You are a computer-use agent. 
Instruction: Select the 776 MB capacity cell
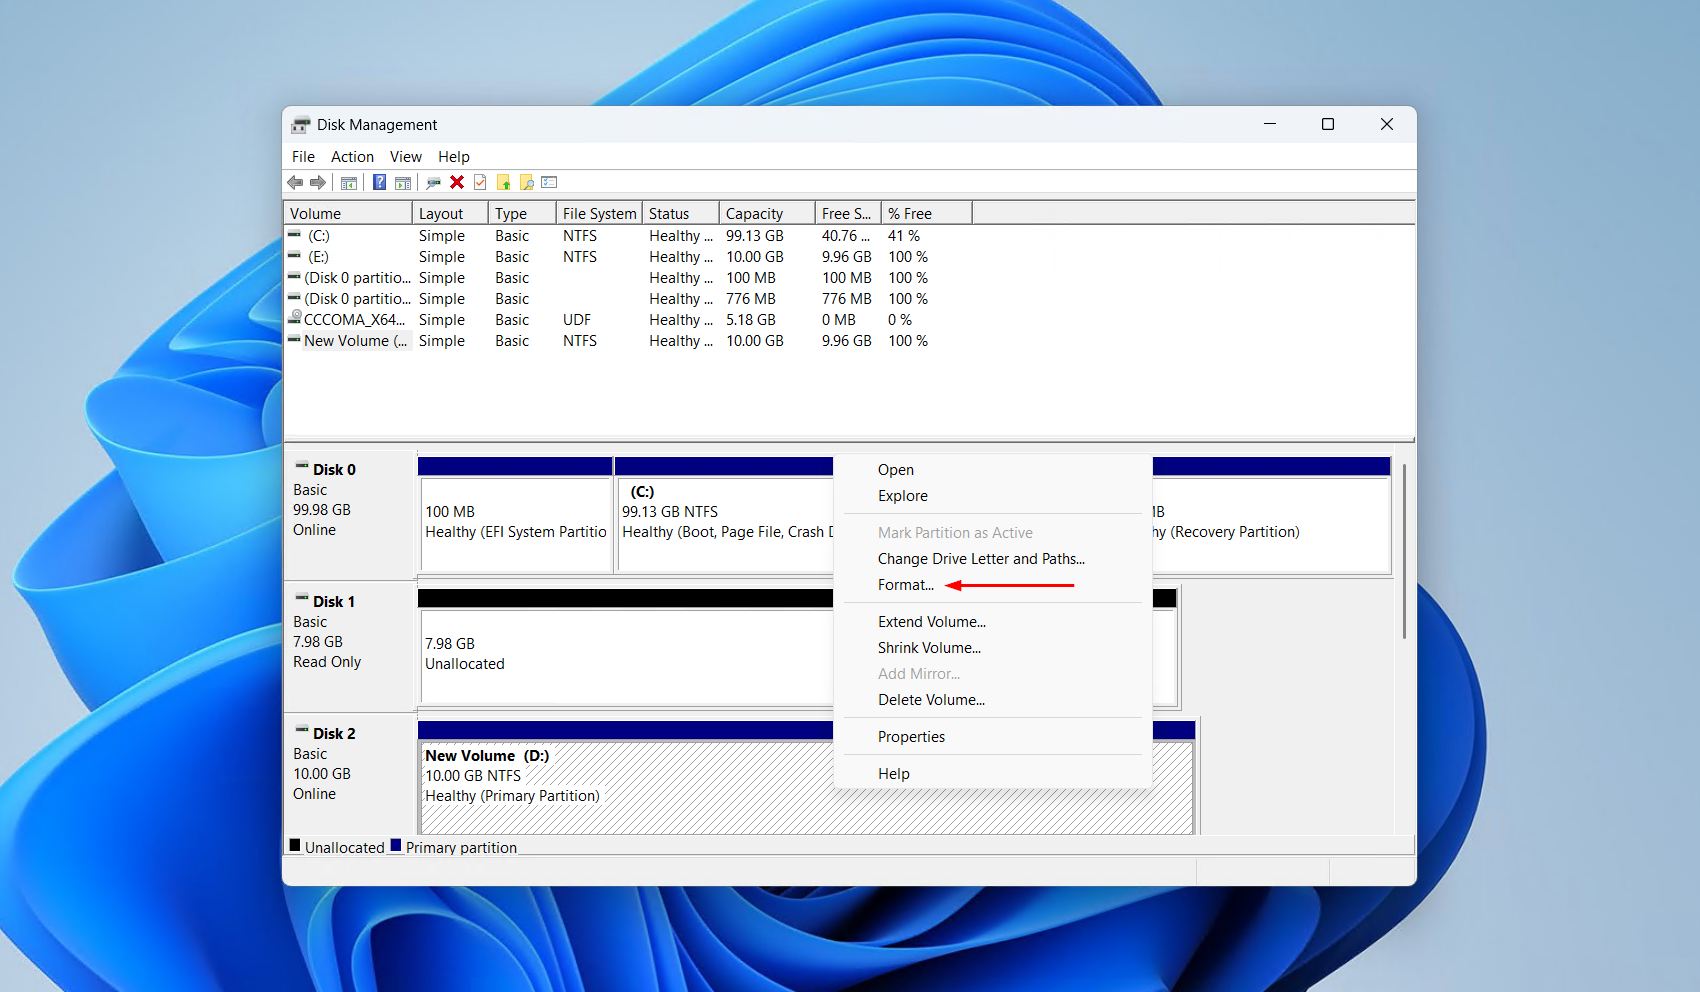(751, 299)
